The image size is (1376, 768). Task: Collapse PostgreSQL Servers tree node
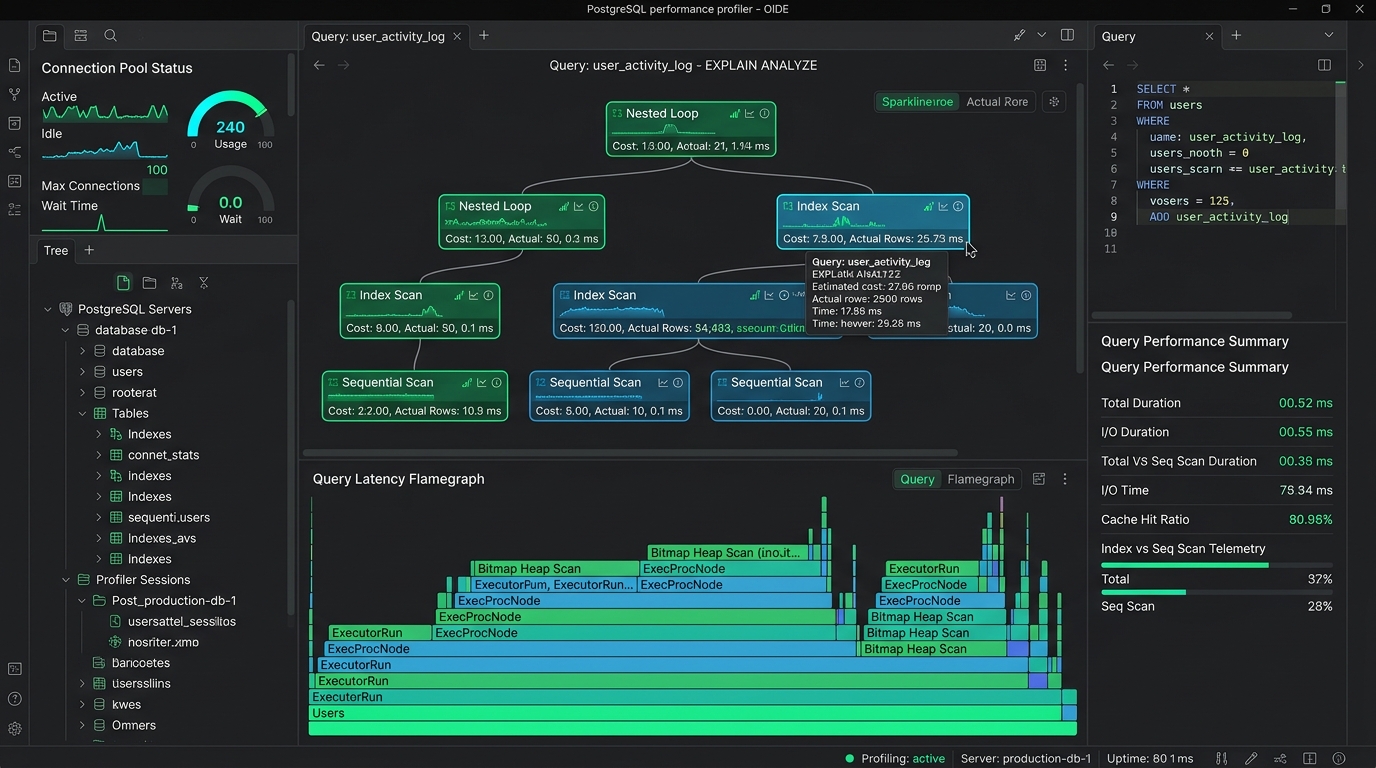(48, 310)
